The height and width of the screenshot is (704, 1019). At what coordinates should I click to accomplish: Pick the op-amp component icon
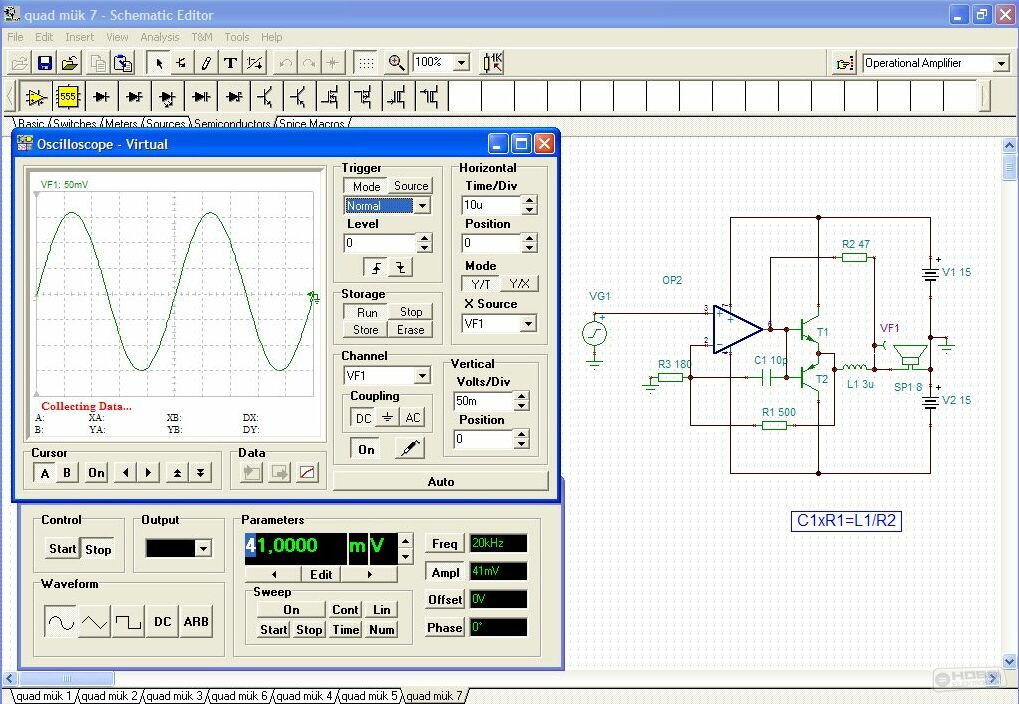click(35, 97)
